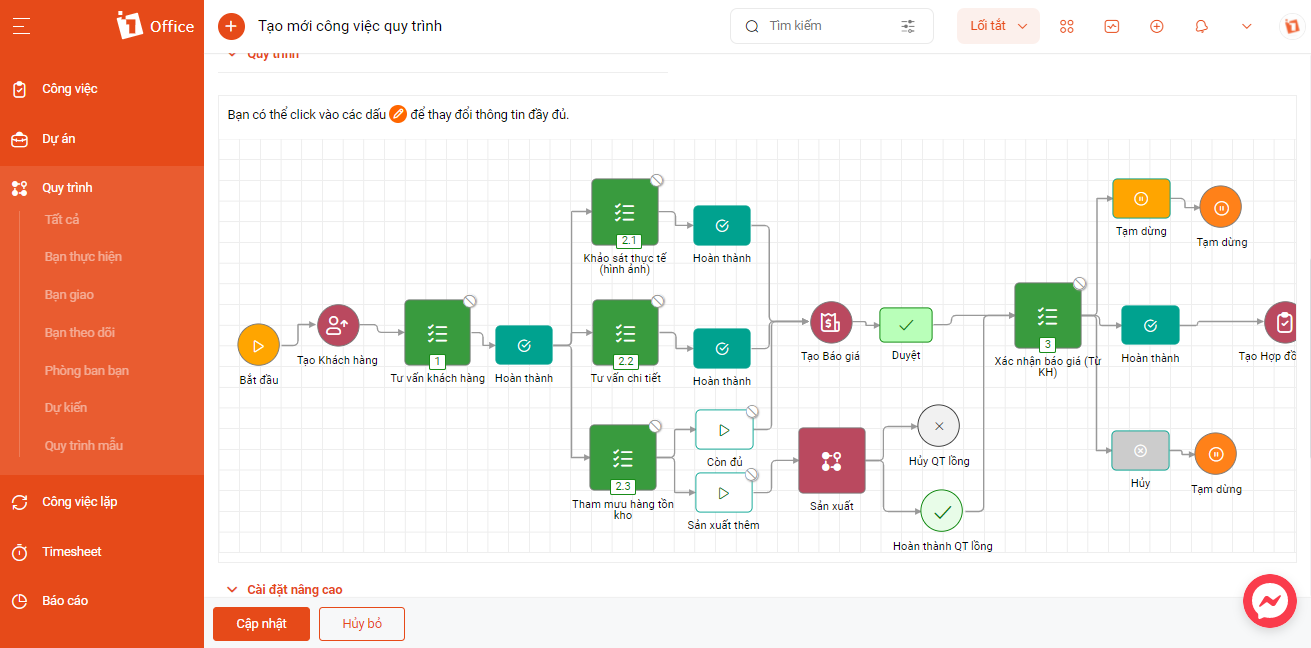Click the 'Cập nhật' button
The image size is (1311, 648).
pos(261,624)
